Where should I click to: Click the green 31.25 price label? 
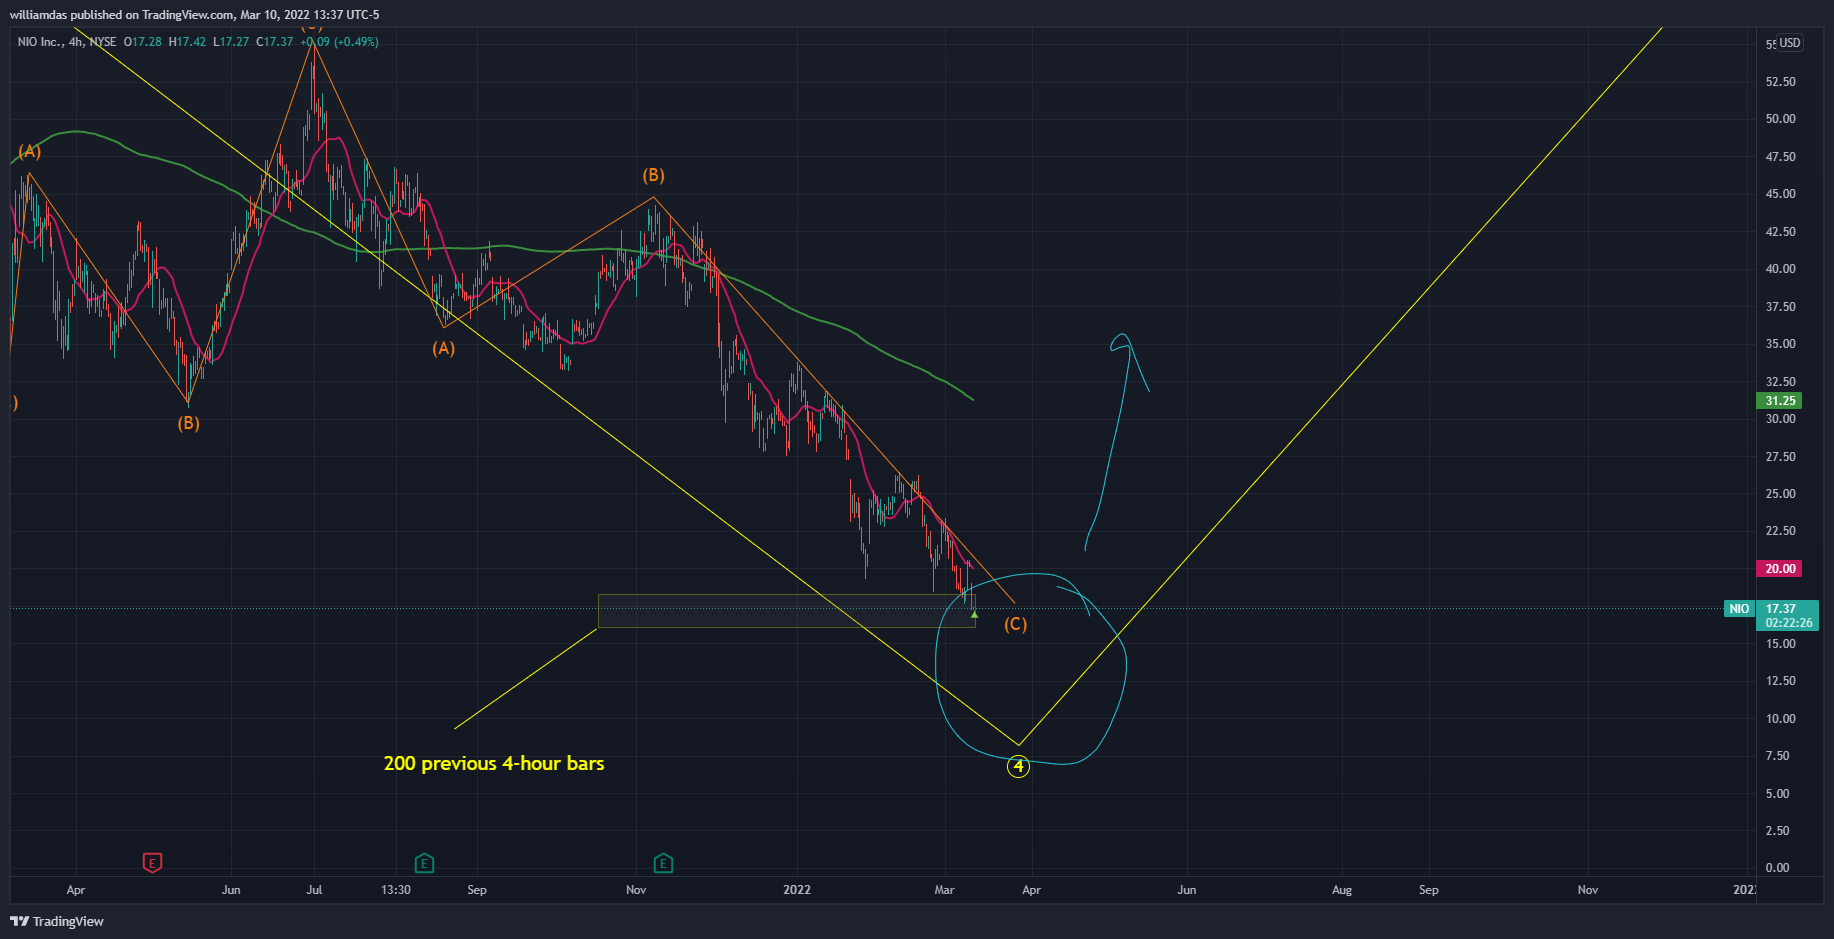[x=1780, y=401]
